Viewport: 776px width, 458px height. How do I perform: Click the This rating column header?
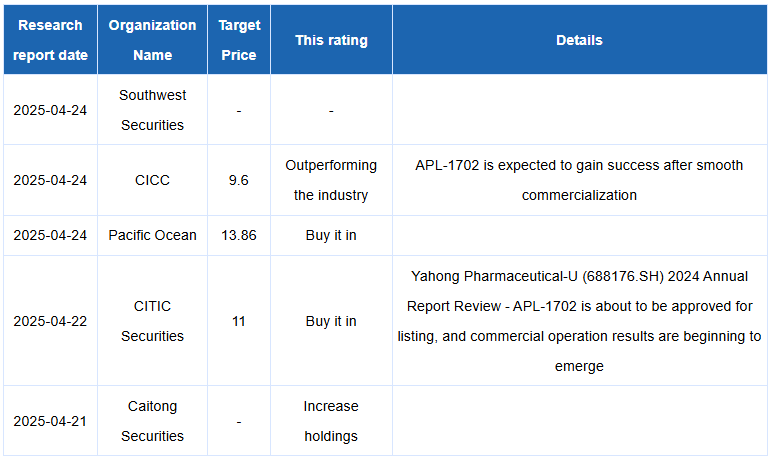[332, 40]
